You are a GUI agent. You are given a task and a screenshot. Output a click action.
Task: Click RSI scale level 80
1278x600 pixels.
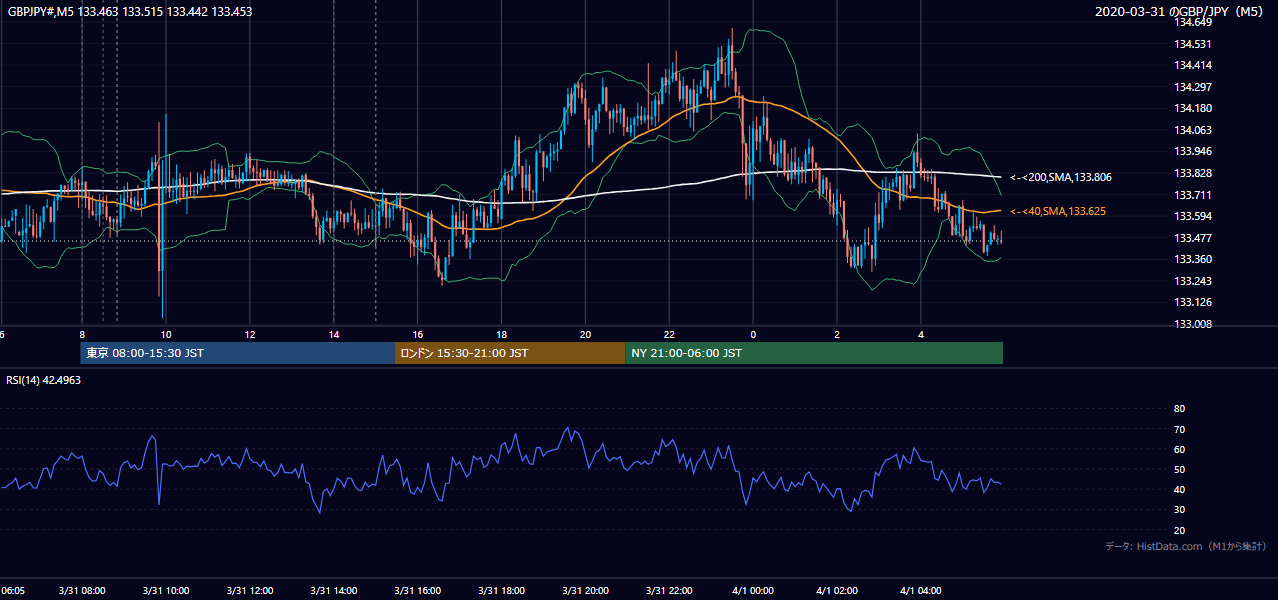coord(1179,409)
